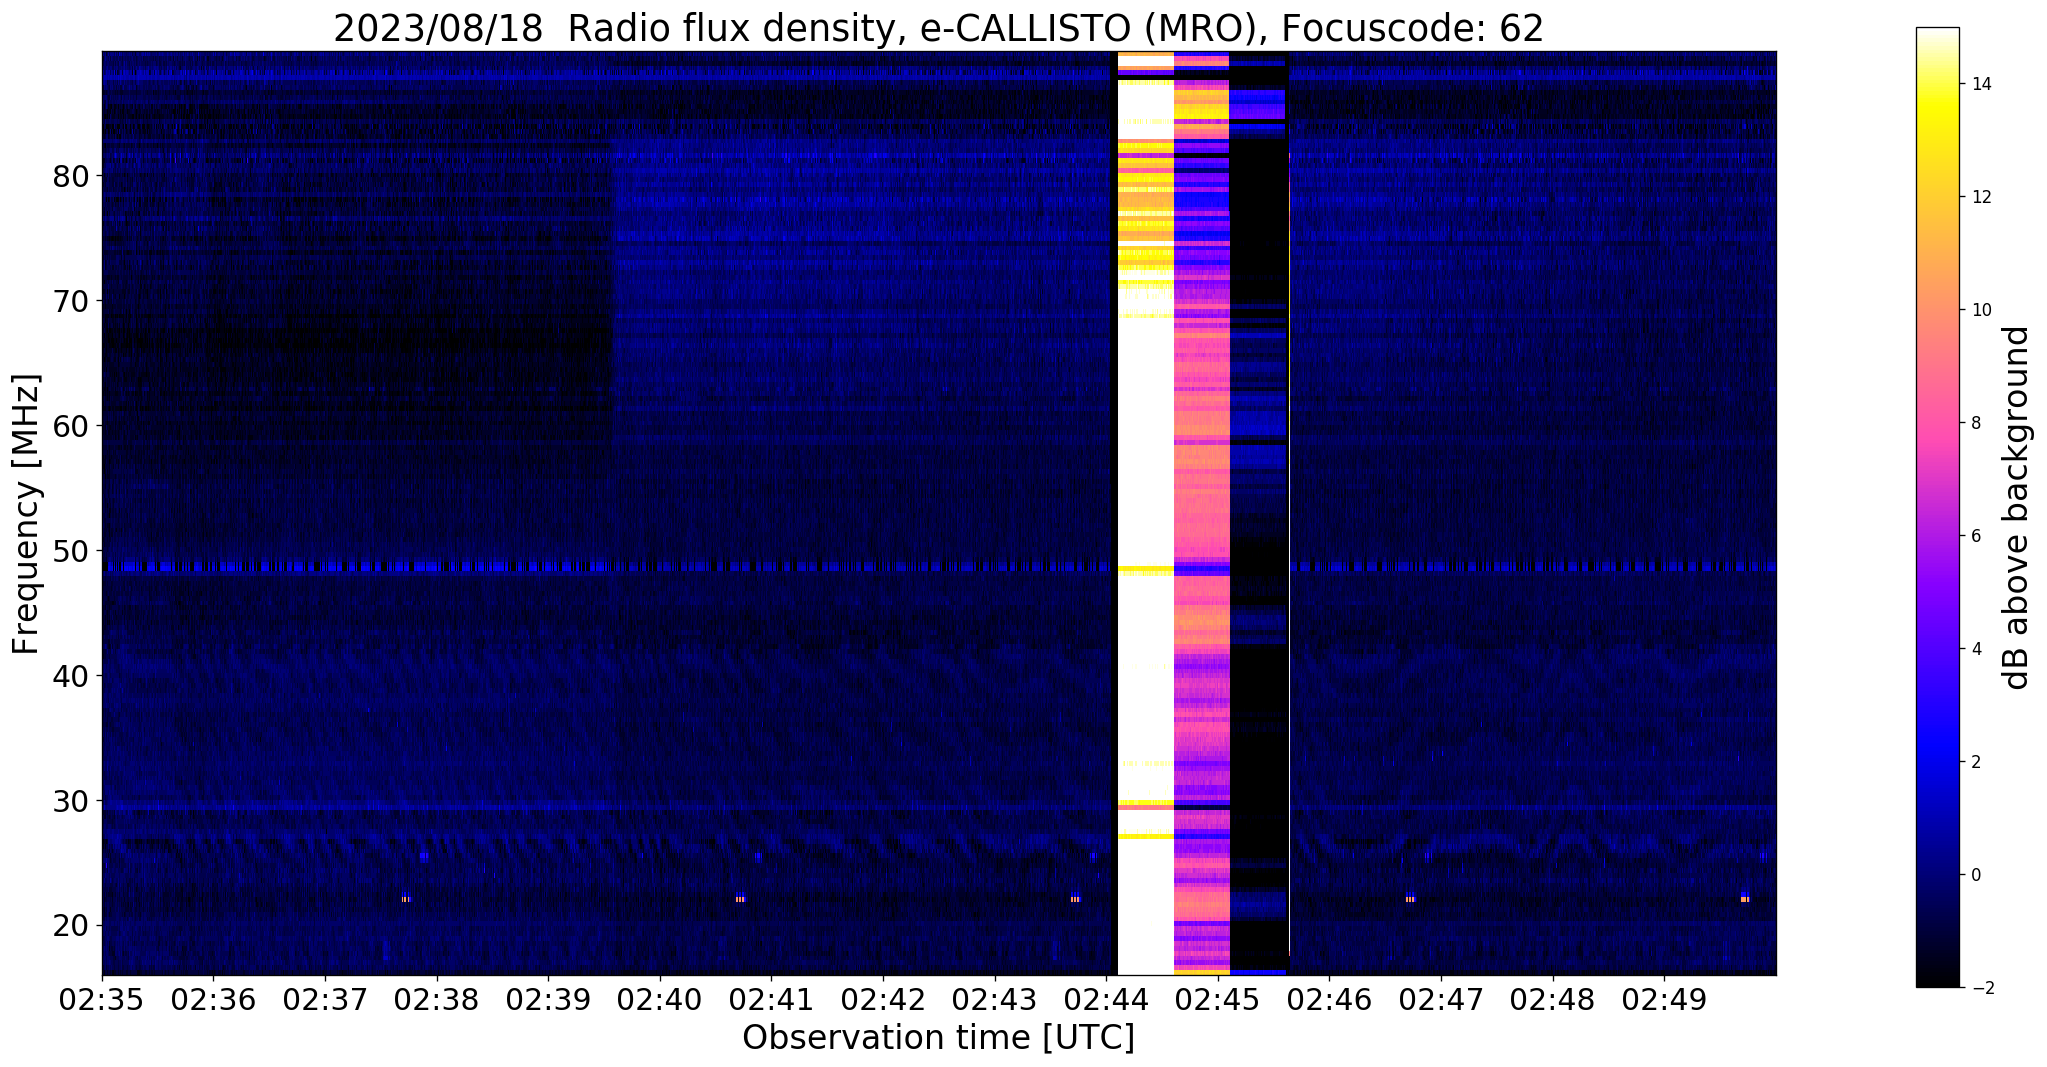Click the black dropout column after 02:45
Screen dimensions: 2047x1067
(x=1258, y=513)
